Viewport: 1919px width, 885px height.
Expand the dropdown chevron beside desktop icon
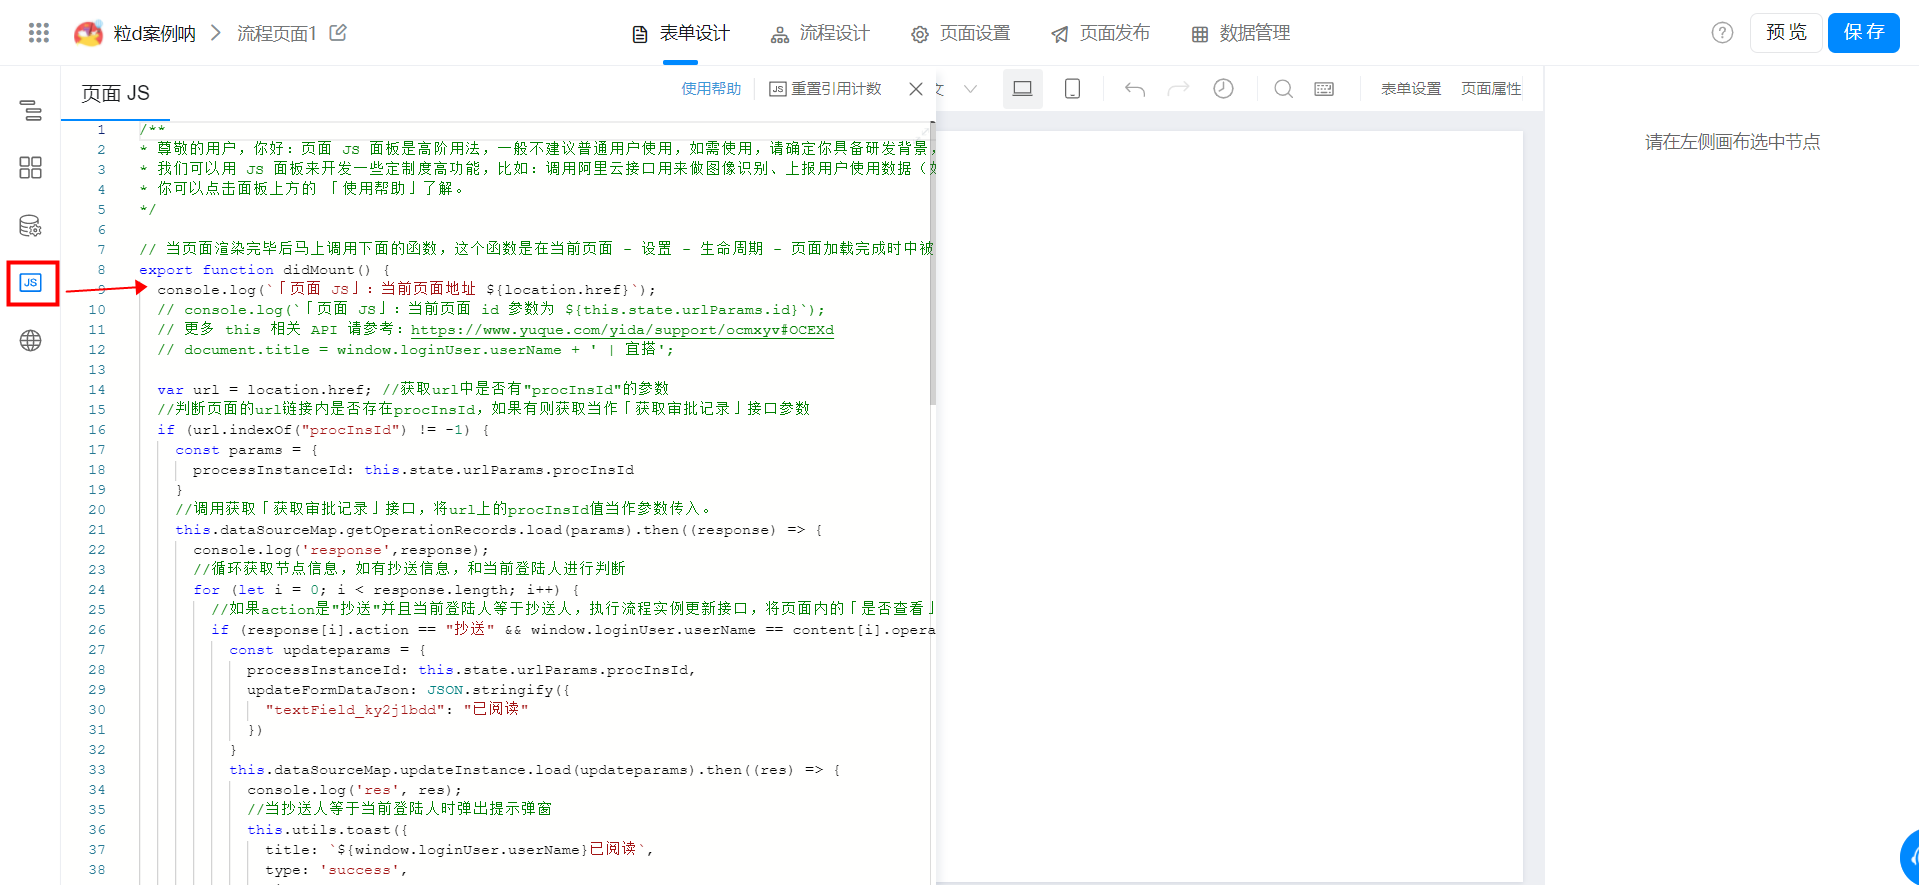pyautogui.click(x=970, y=89)
